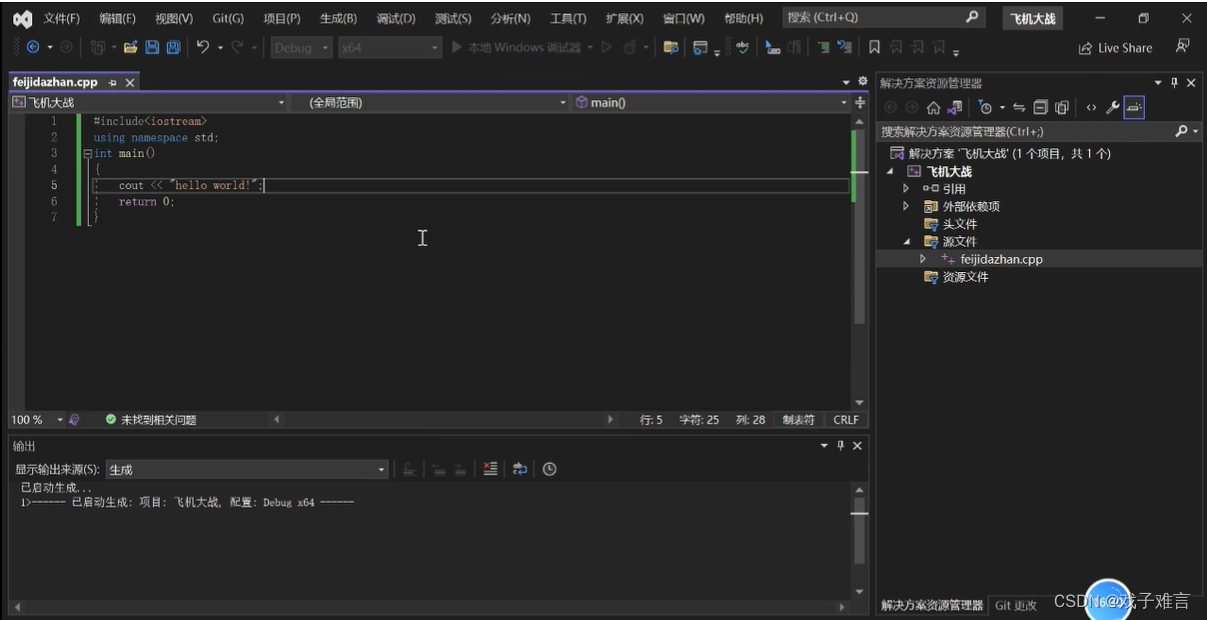Close the feijidazhan.cpp tab
1207x620 pixels.
tap(129, 83)
